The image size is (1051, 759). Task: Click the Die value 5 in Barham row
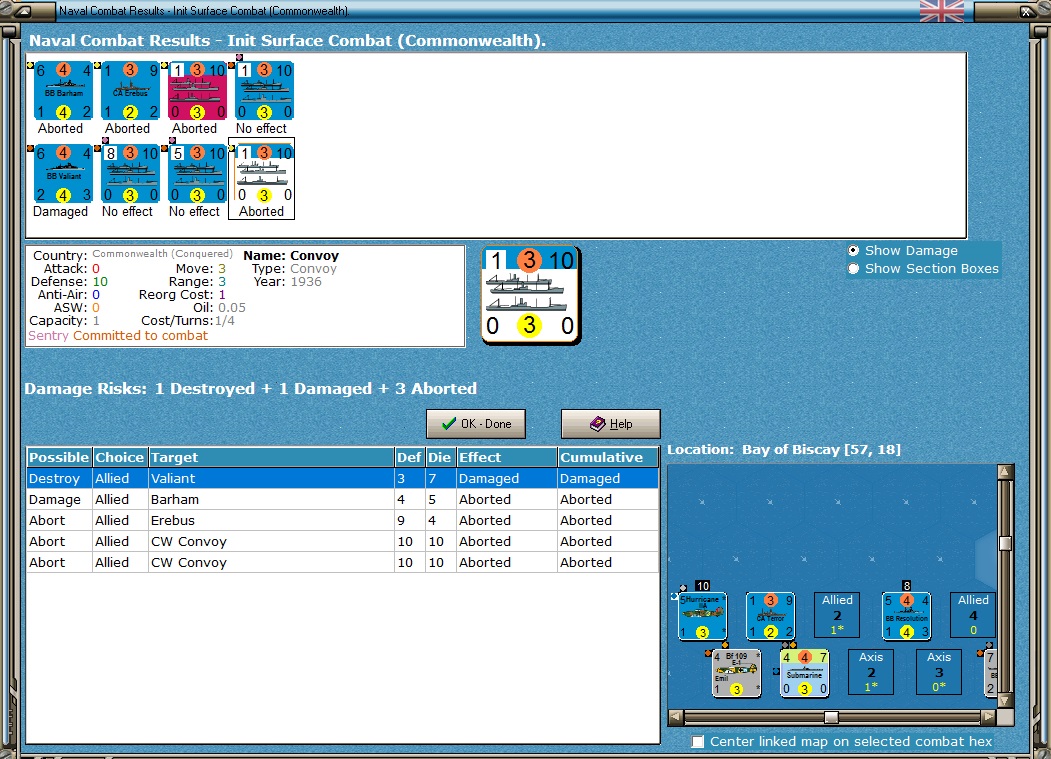coord(440,500)
